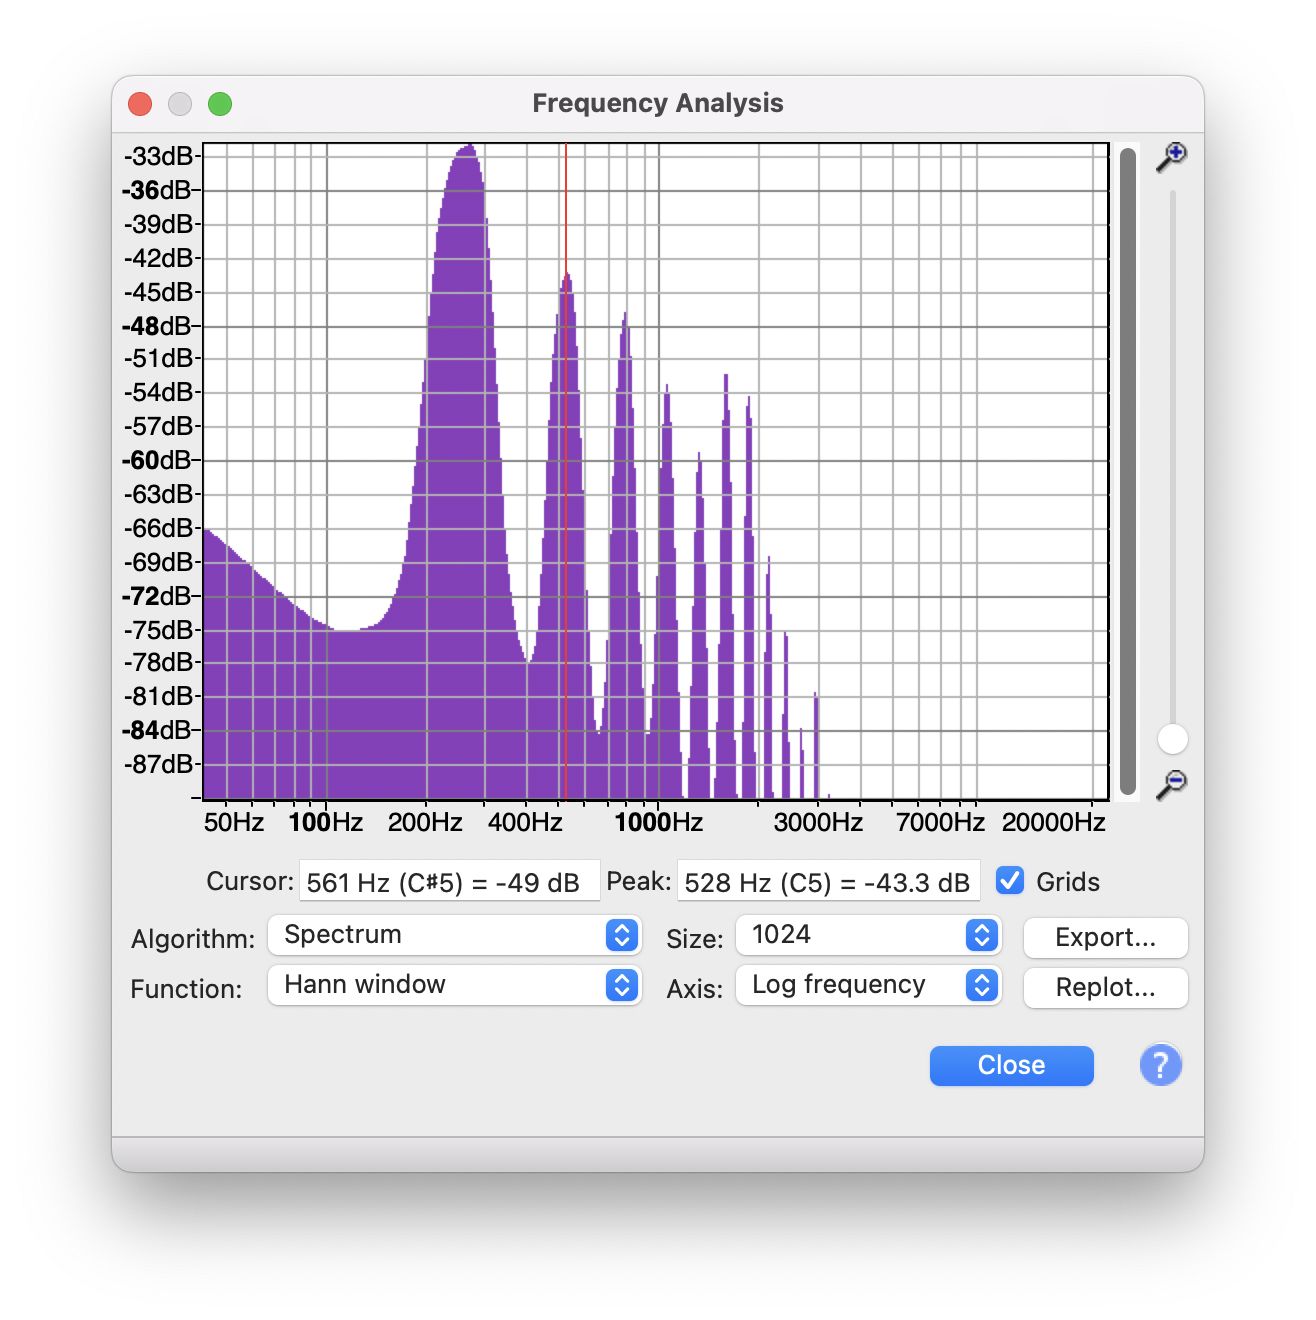Image resolution: width=1316 pixels, height=1320 pixels.
Task: Export the spectrum data
Action: (1104, 938)
